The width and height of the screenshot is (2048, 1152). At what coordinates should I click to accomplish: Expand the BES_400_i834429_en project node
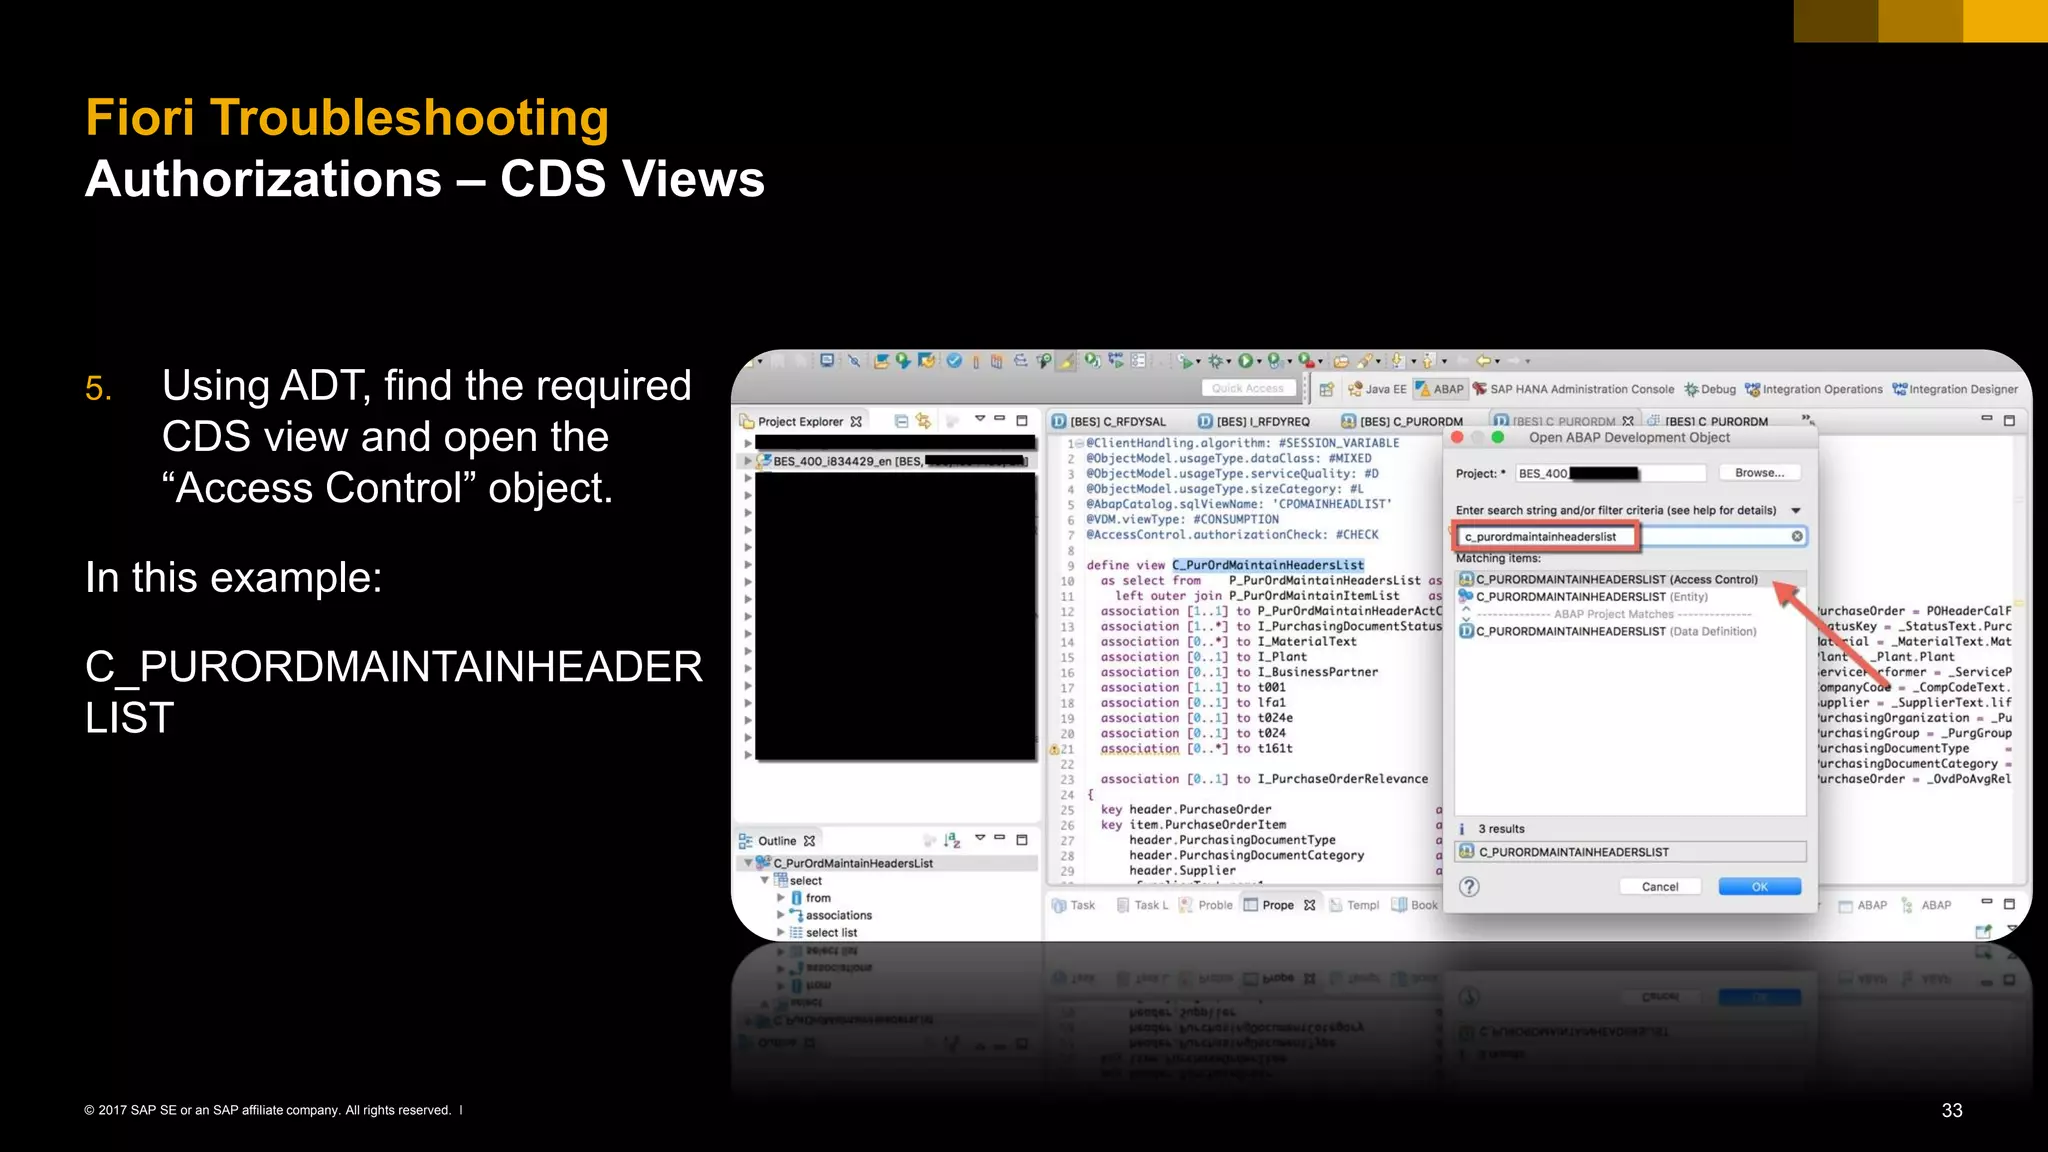point(747,461)
